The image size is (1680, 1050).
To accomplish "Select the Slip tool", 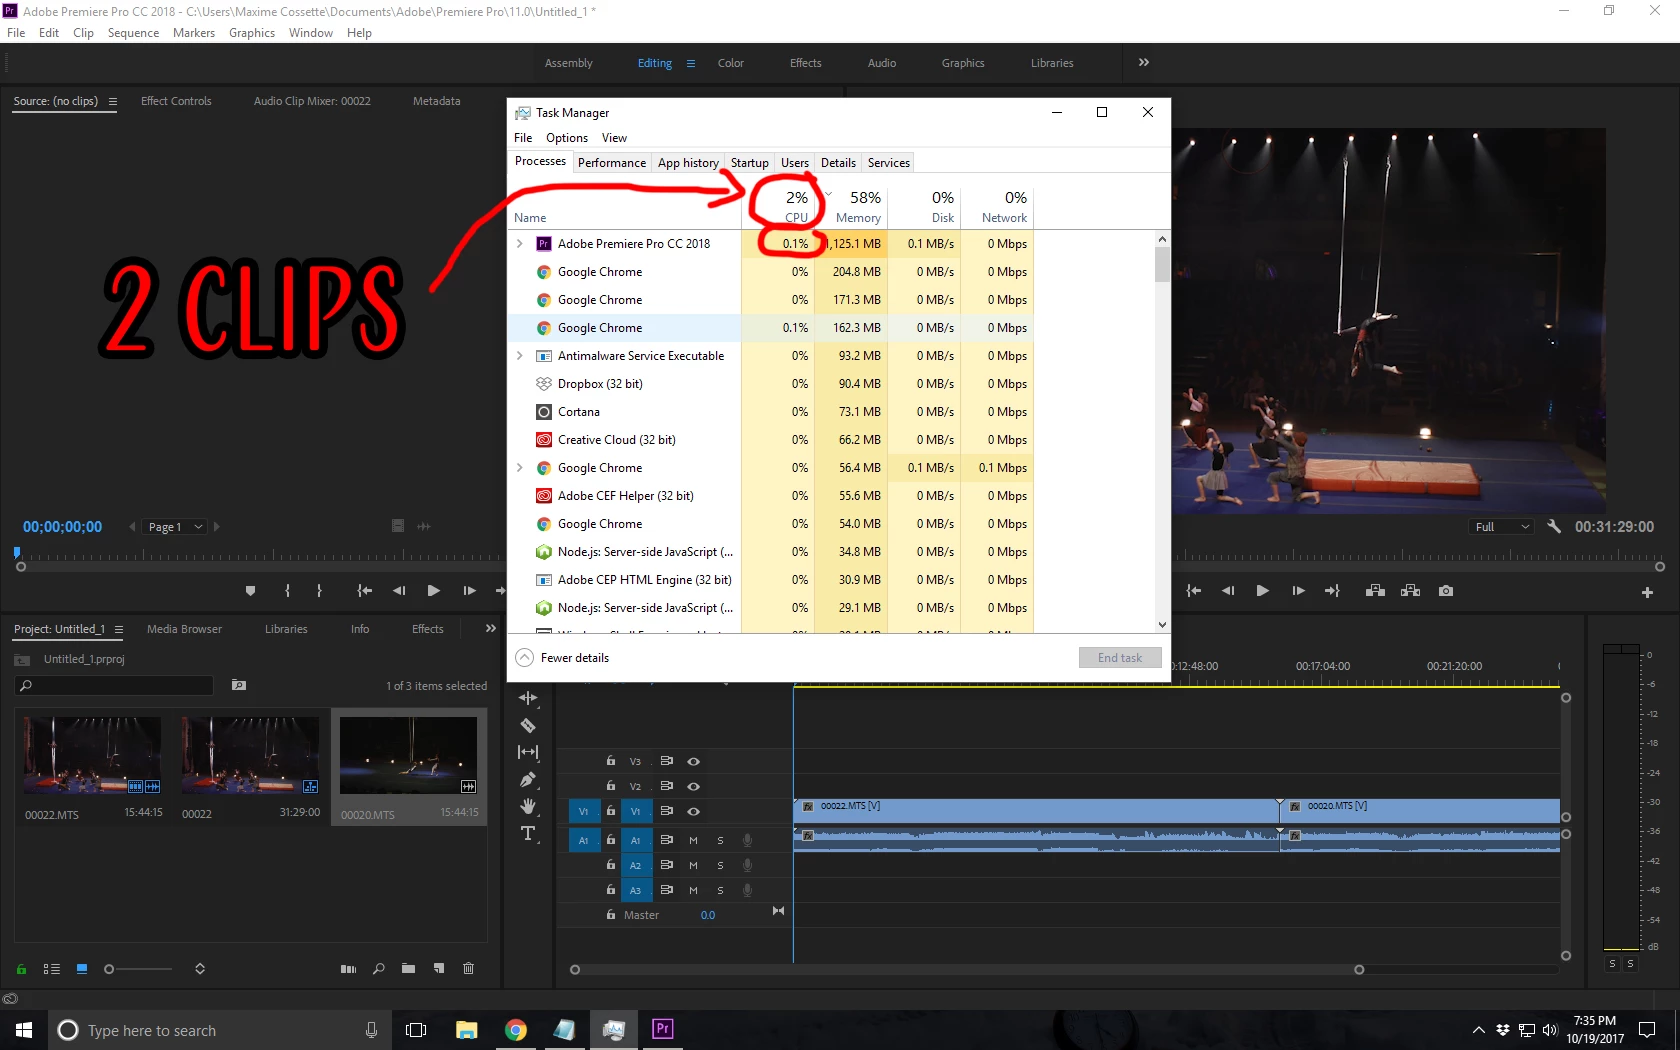I will 528,752.
